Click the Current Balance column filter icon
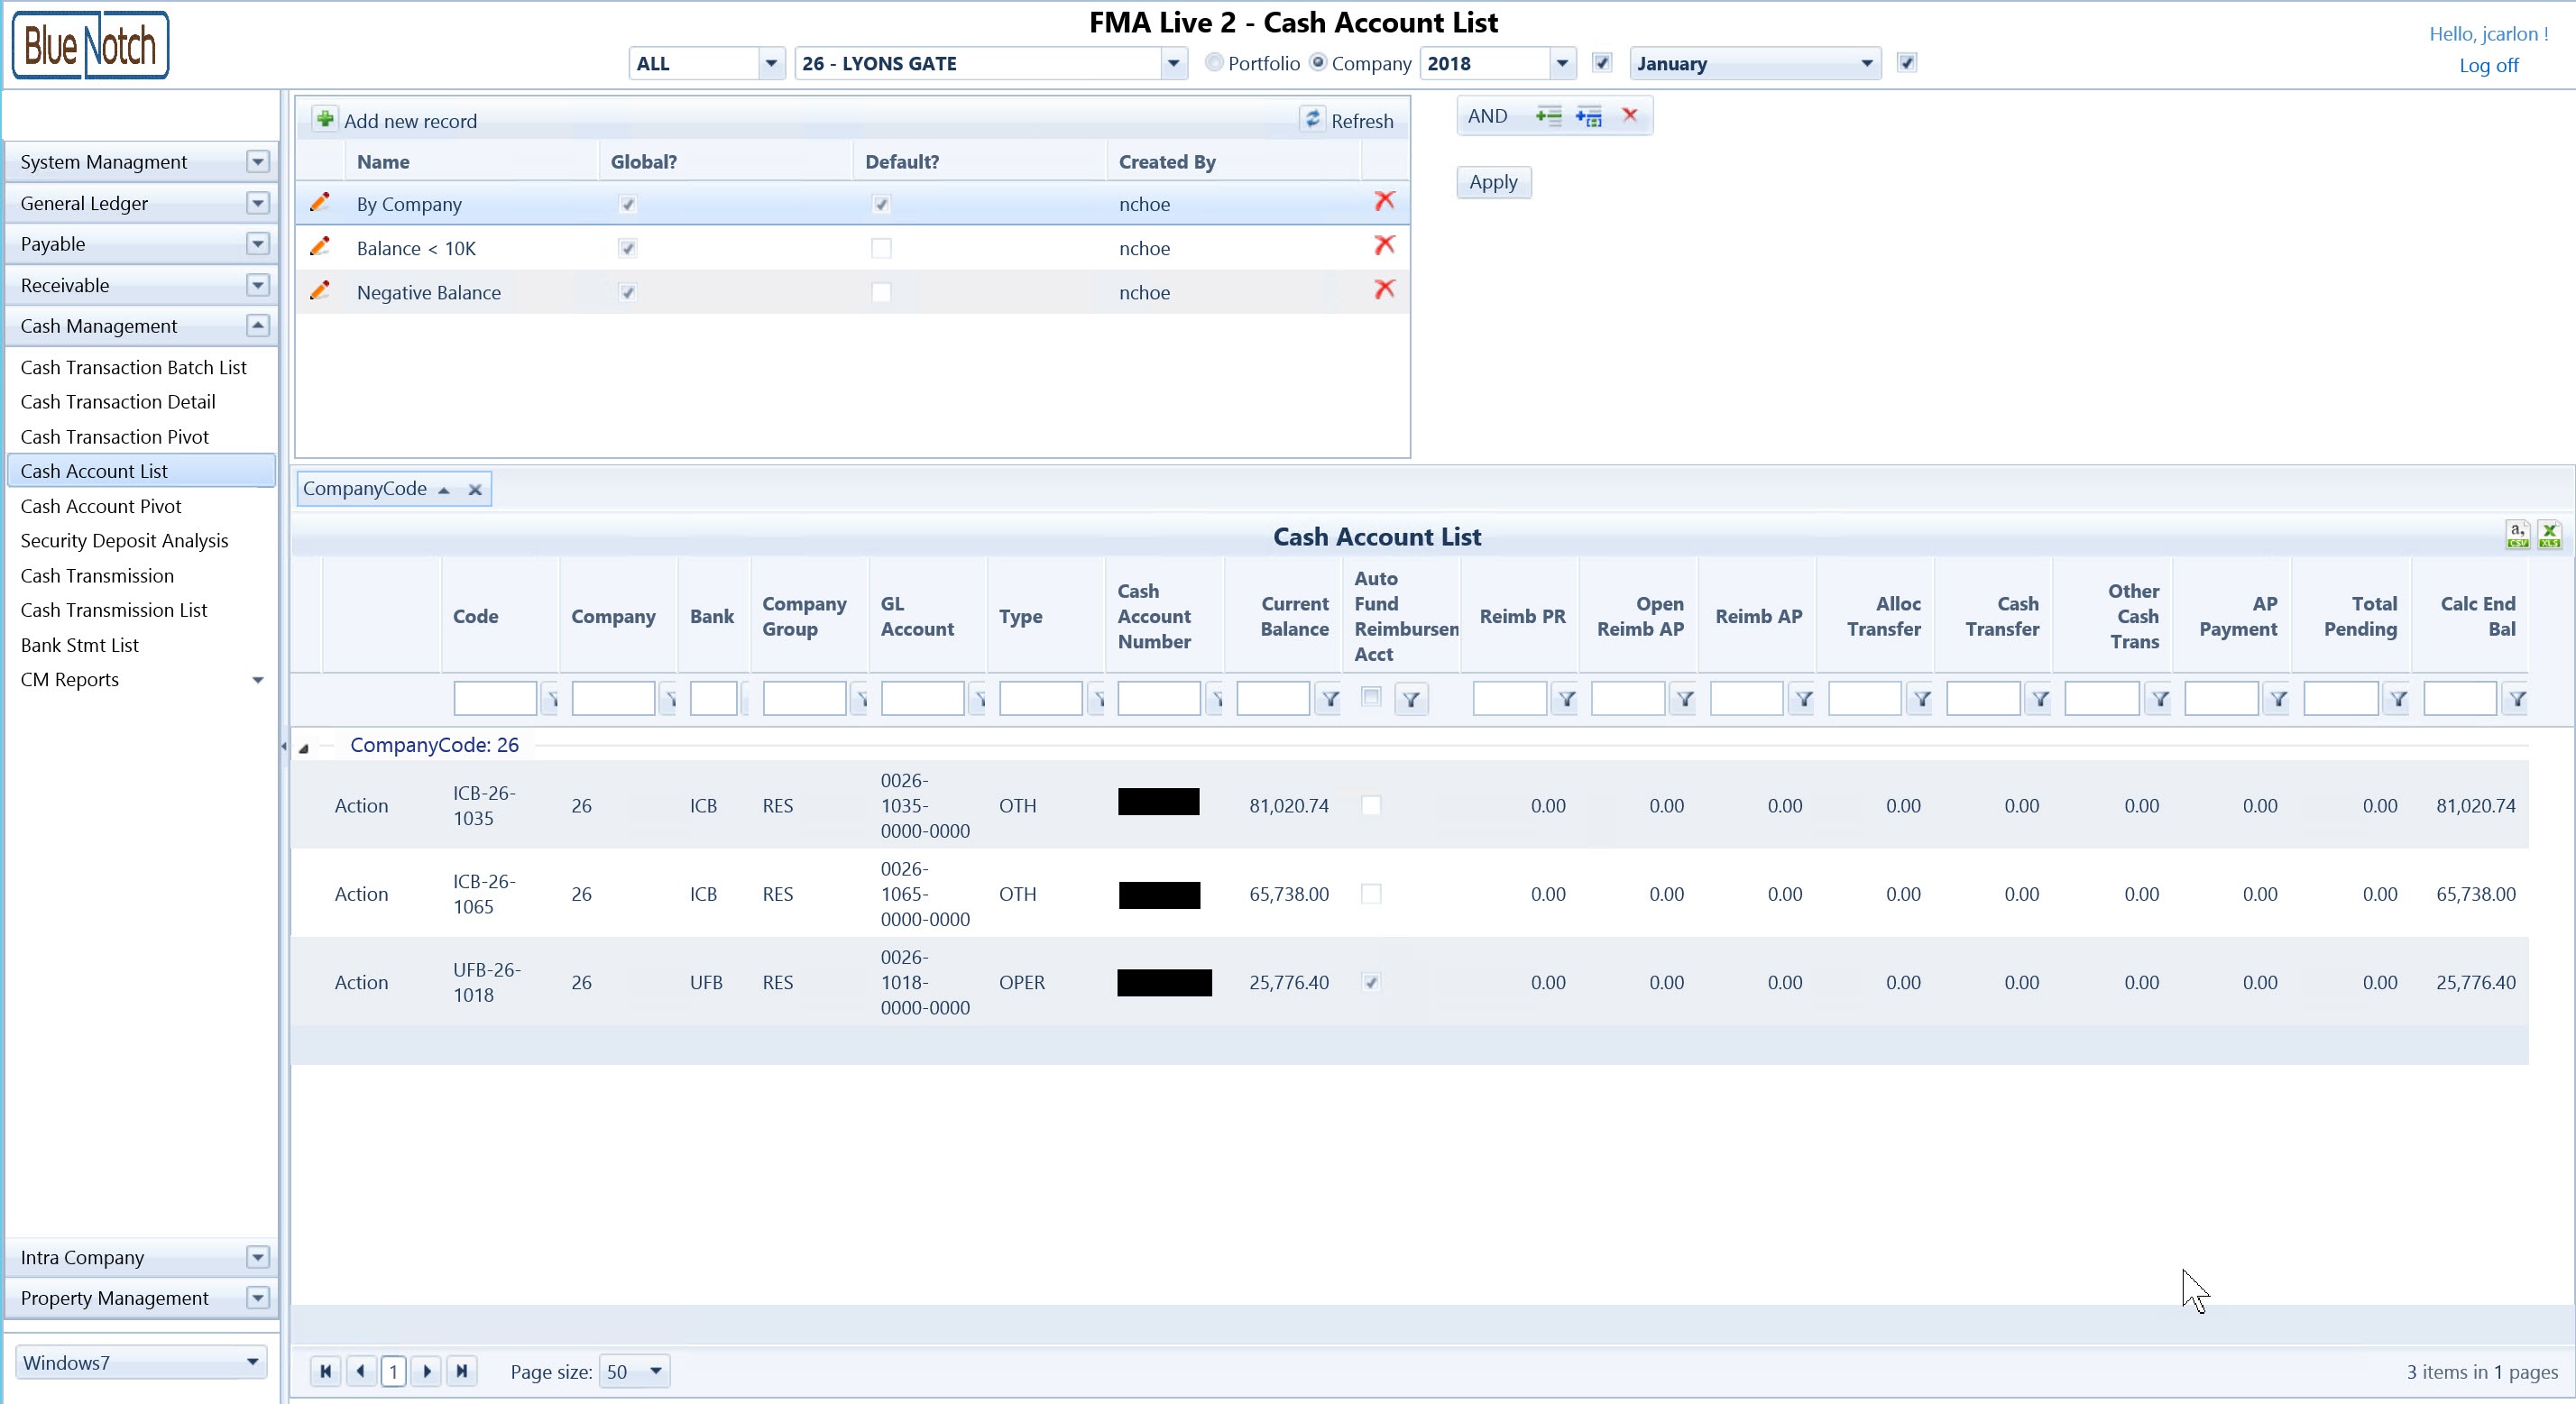 [1330, 699]
